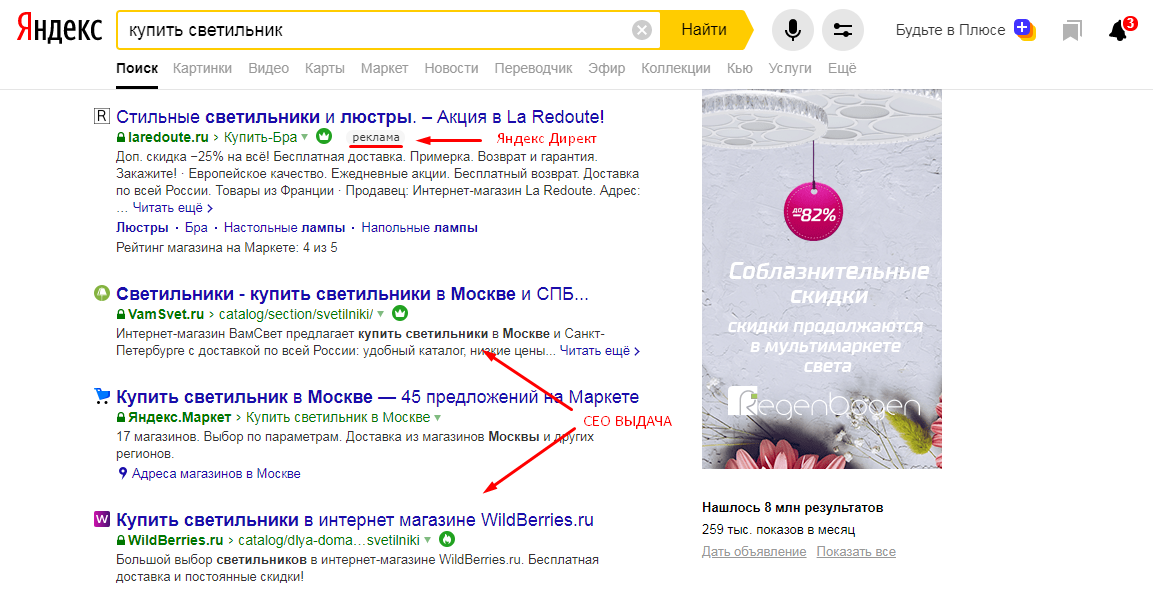
Task: Open Настольные лампы sitelink
Action: 285,228
